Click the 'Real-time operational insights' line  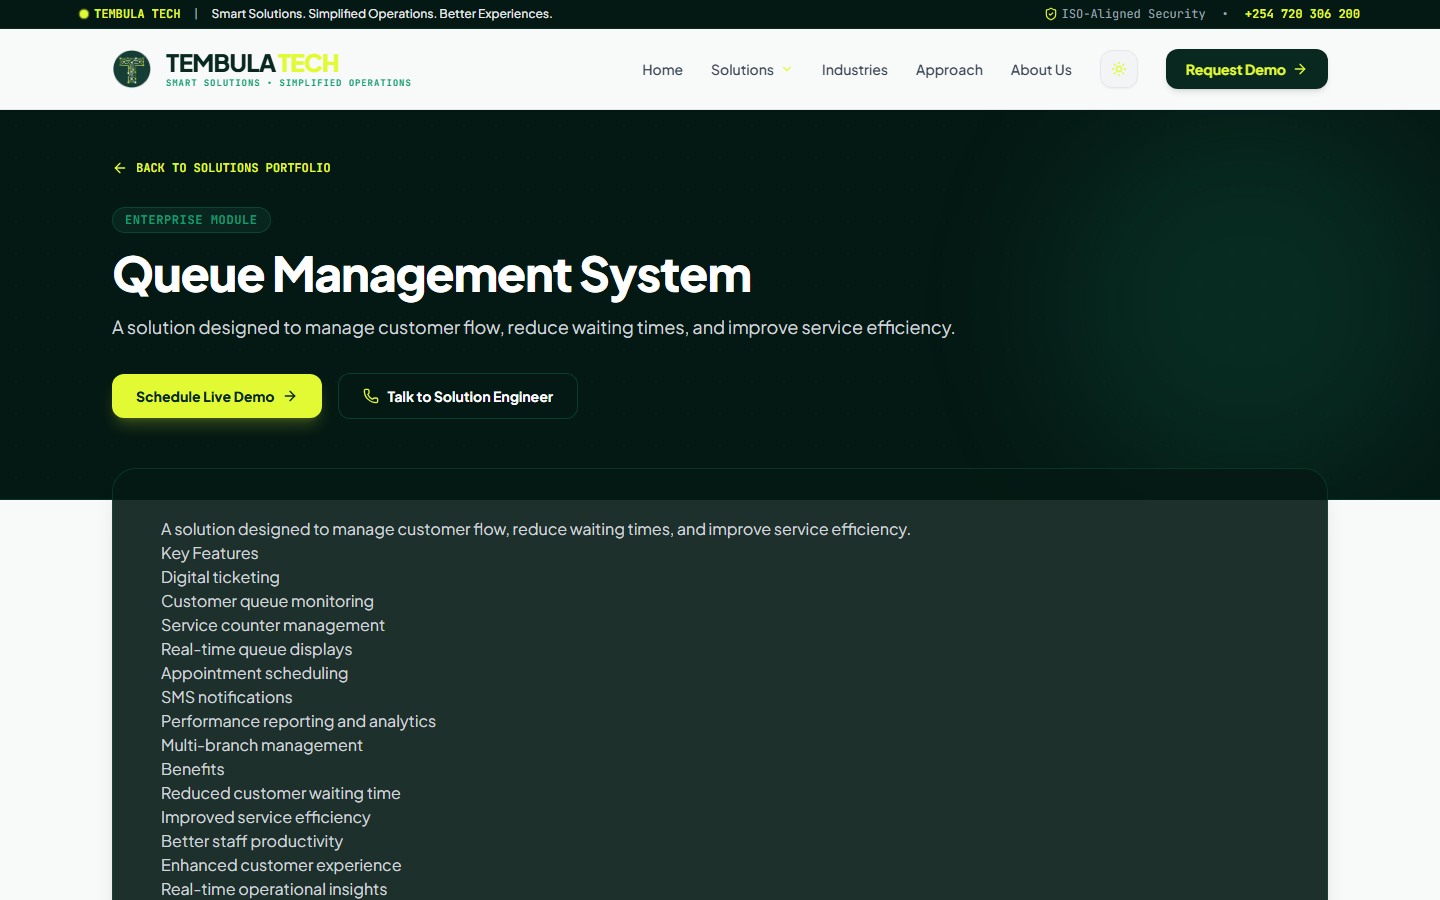click(x=274, y=889)
